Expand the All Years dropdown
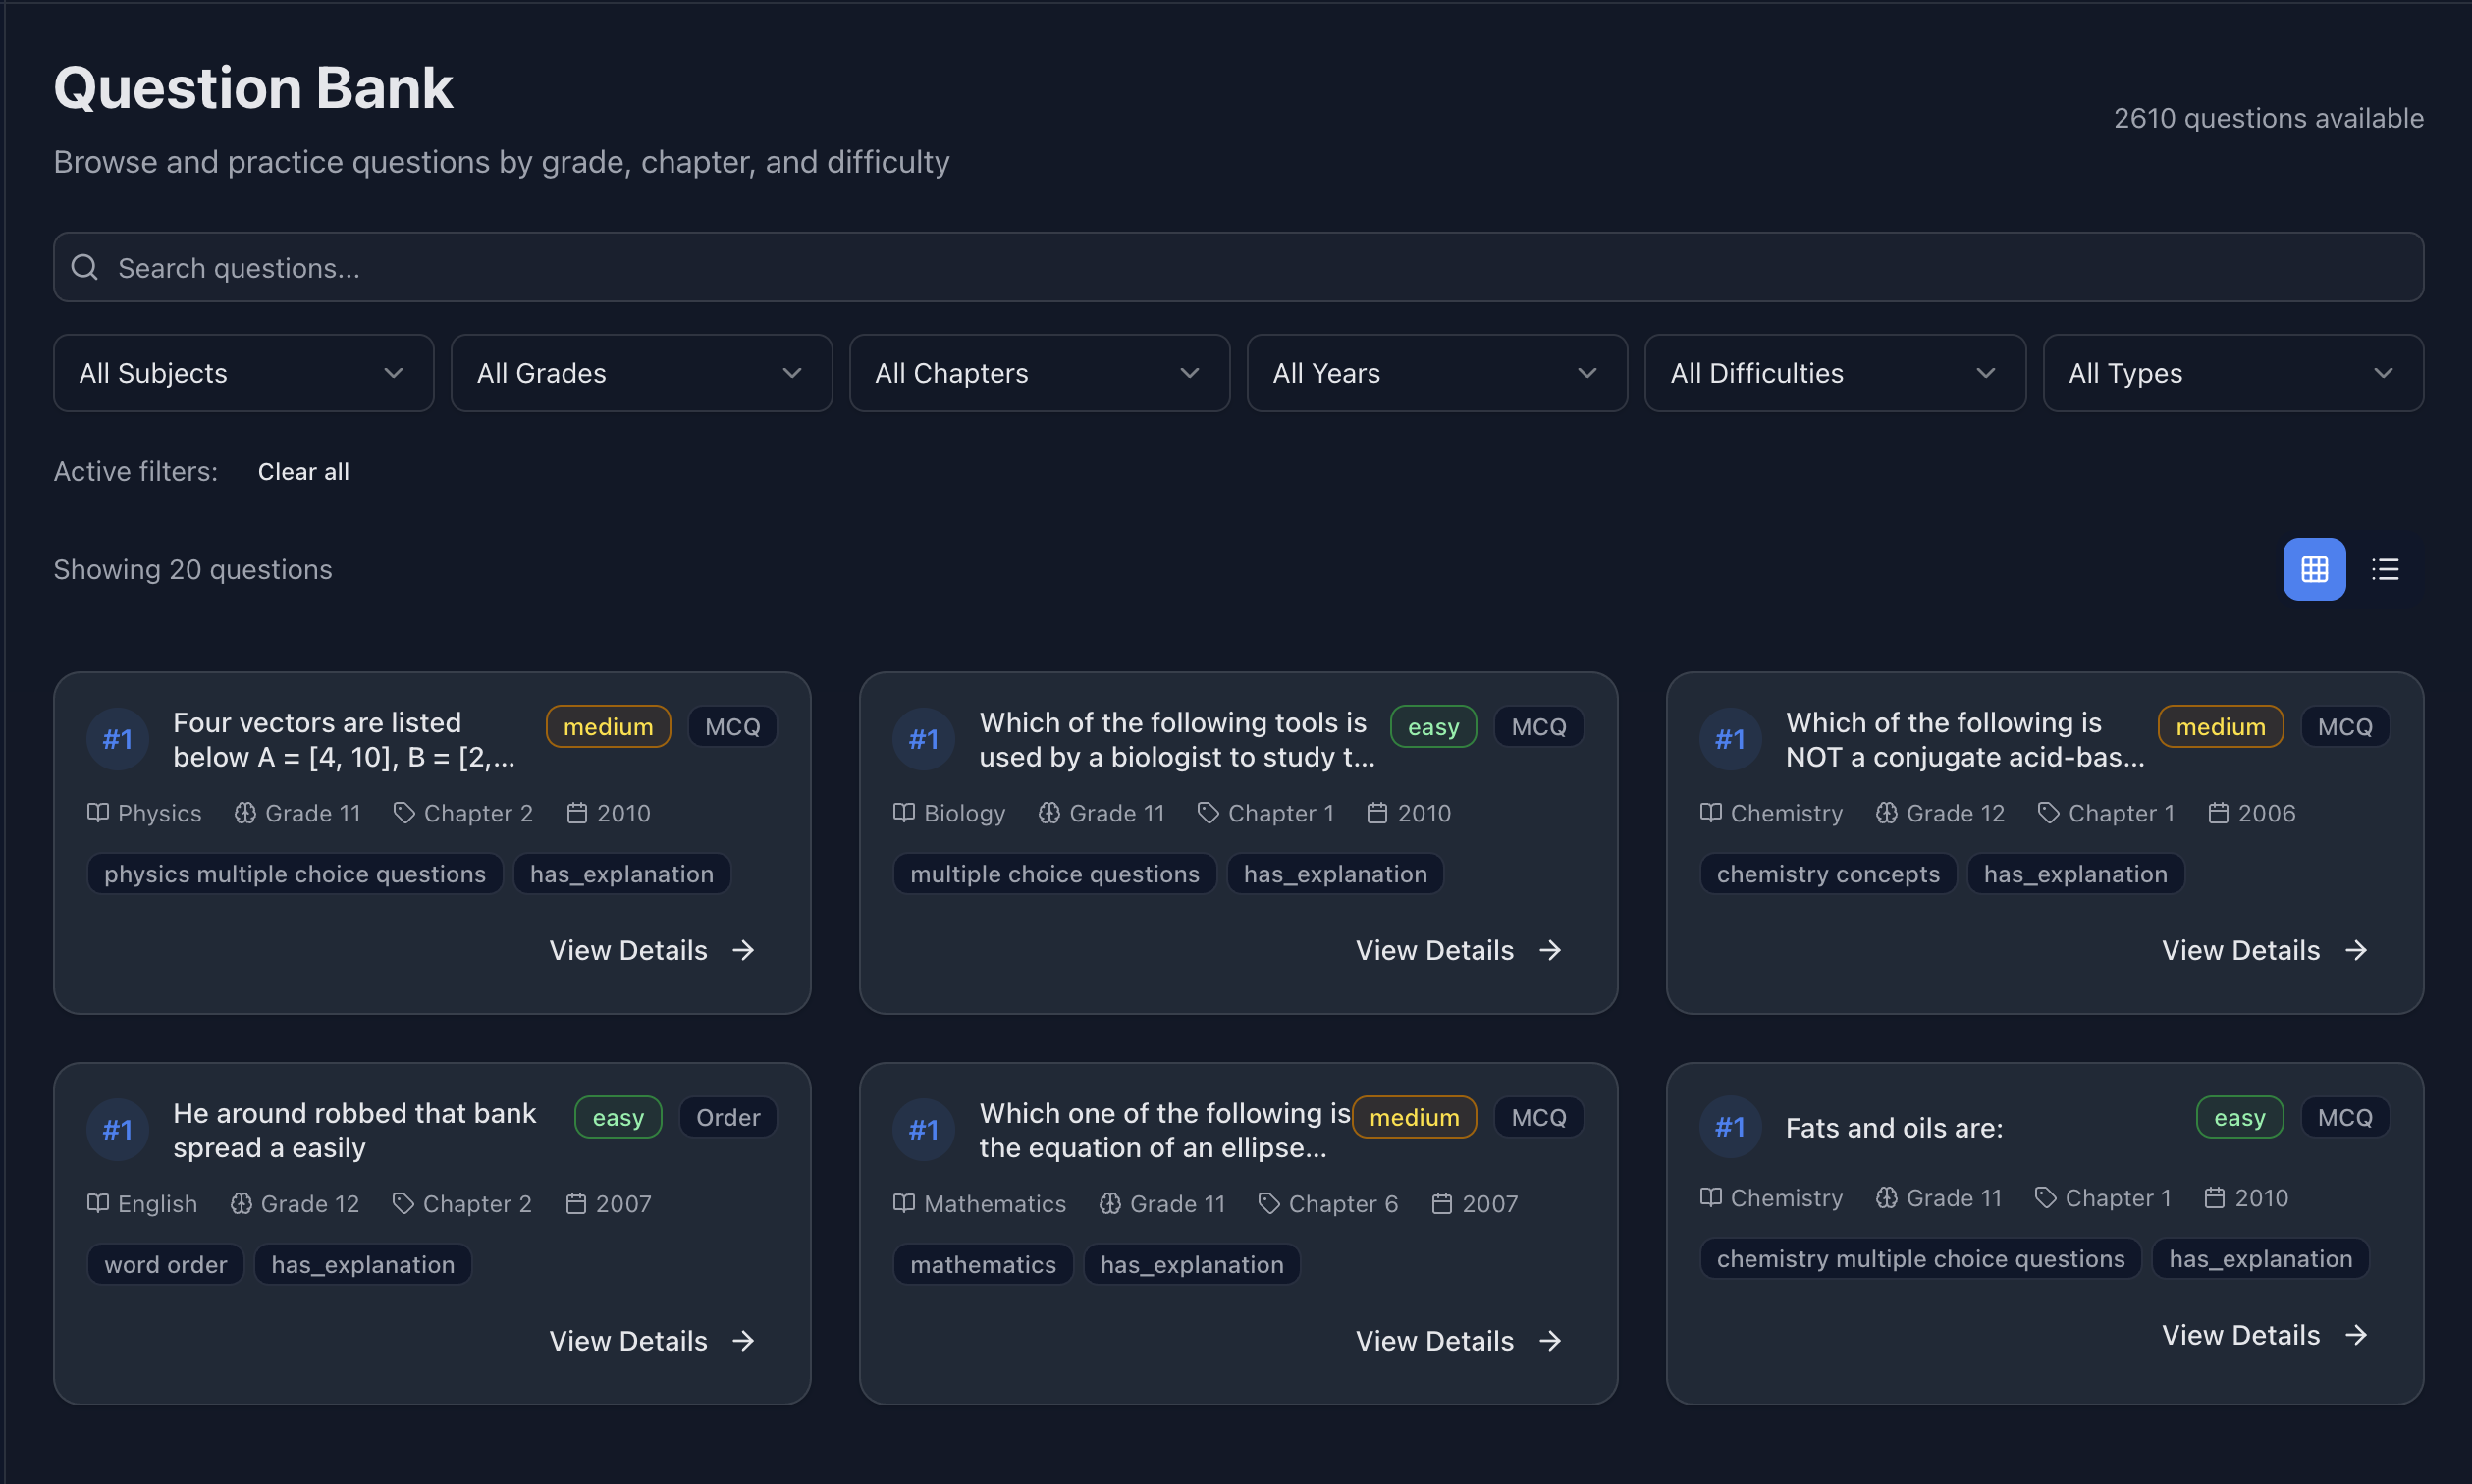This screenshot has height=1484, width=2472. (1436, 373)
